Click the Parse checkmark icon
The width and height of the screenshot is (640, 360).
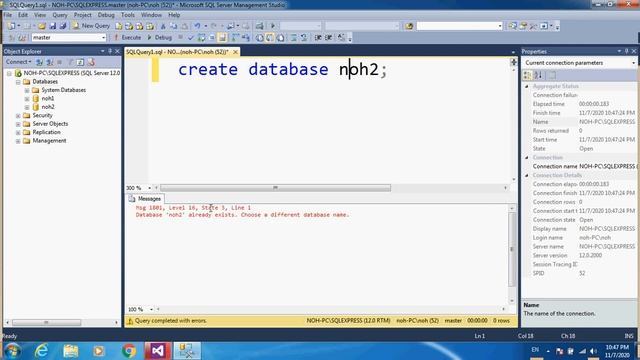click(x=190, y=38)
